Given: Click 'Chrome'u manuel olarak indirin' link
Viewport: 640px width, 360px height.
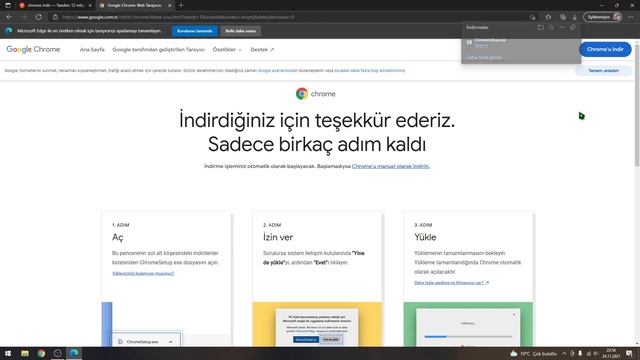Looking at the screenshot, I should pos(391,166).
